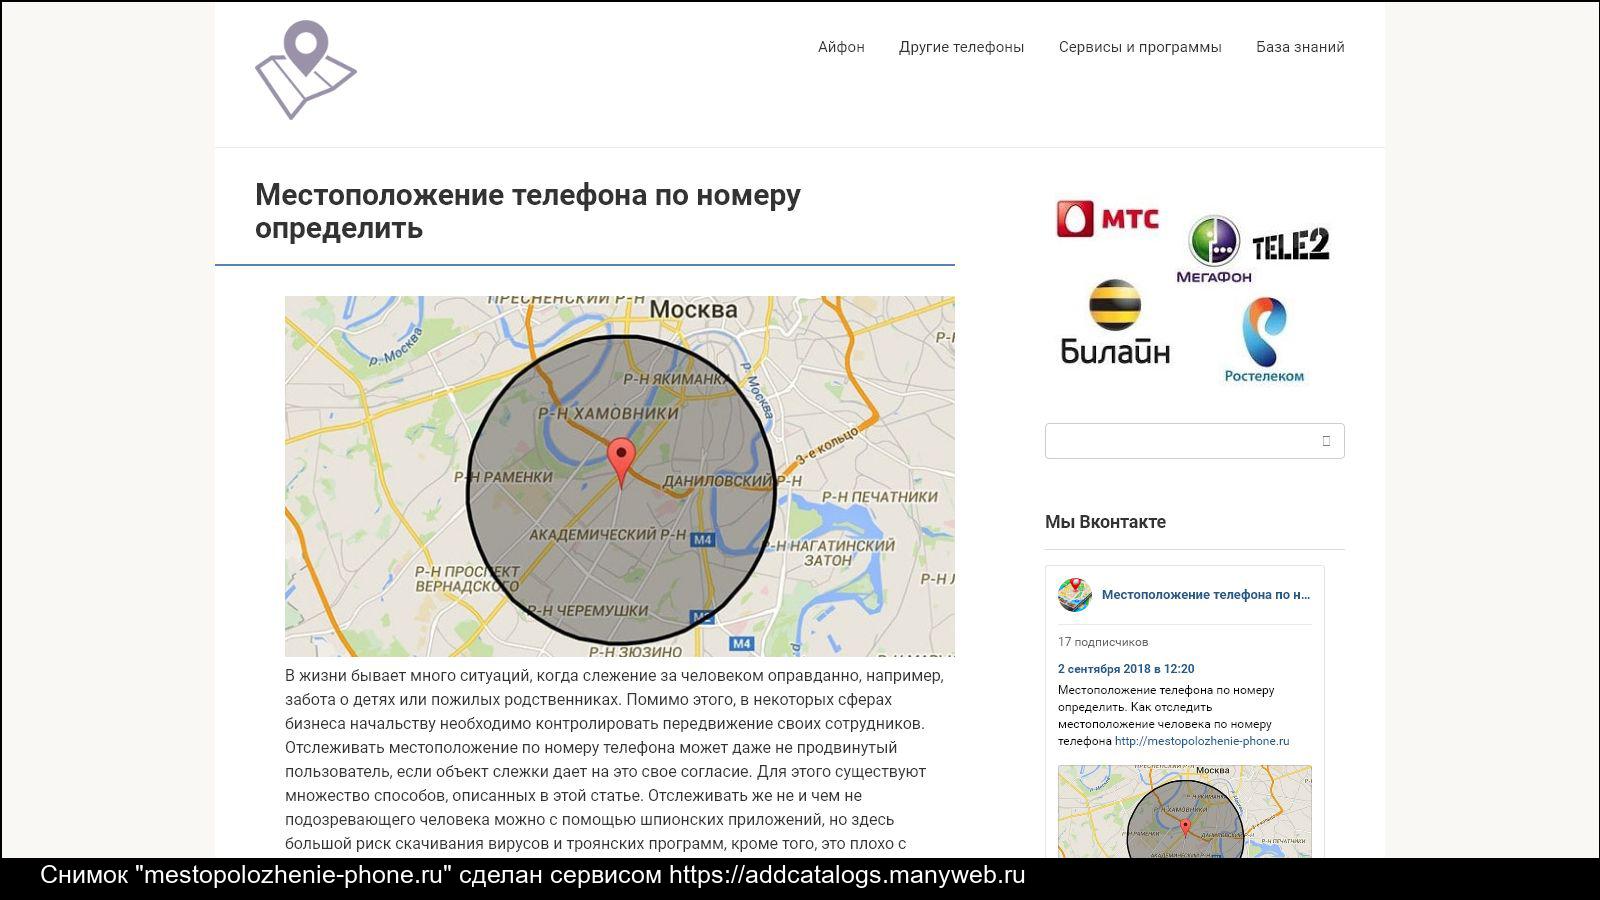Click the article heading Местоположение телефона
1600x900 pixels.
tap(528, 211)
